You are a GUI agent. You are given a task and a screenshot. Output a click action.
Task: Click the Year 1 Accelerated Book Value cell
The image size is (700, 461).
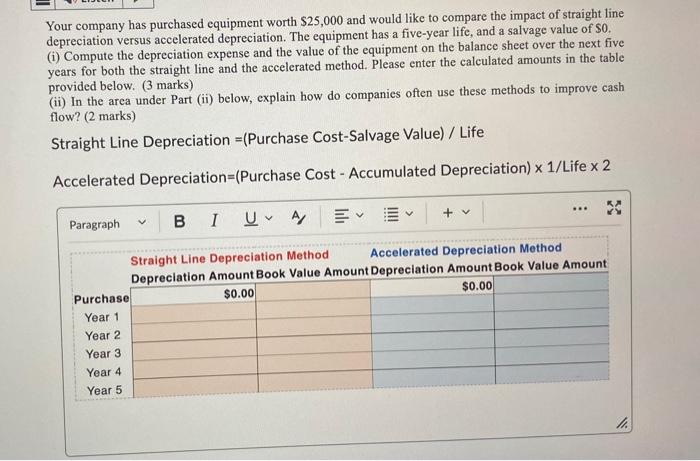[x=552, y=302]
